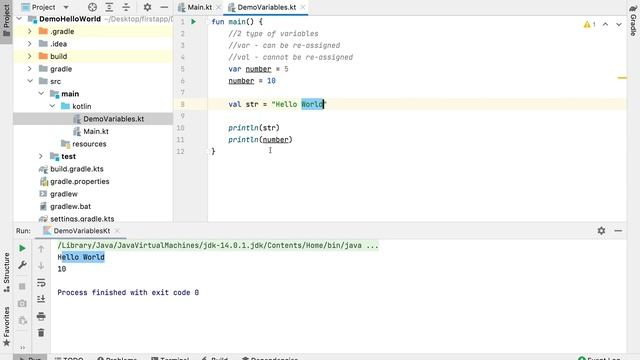This screenshot has height=360, width=640.
Task: Collapse the main folder
Action: 41,94
